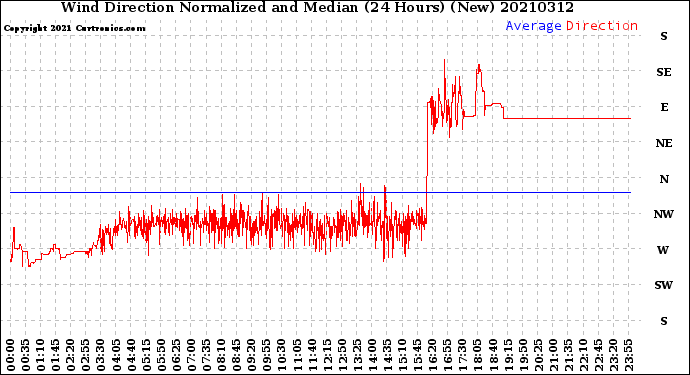This screenshot has height=375, width=690.
Task: Click the "21:00" time label
Action: (554, 355)
